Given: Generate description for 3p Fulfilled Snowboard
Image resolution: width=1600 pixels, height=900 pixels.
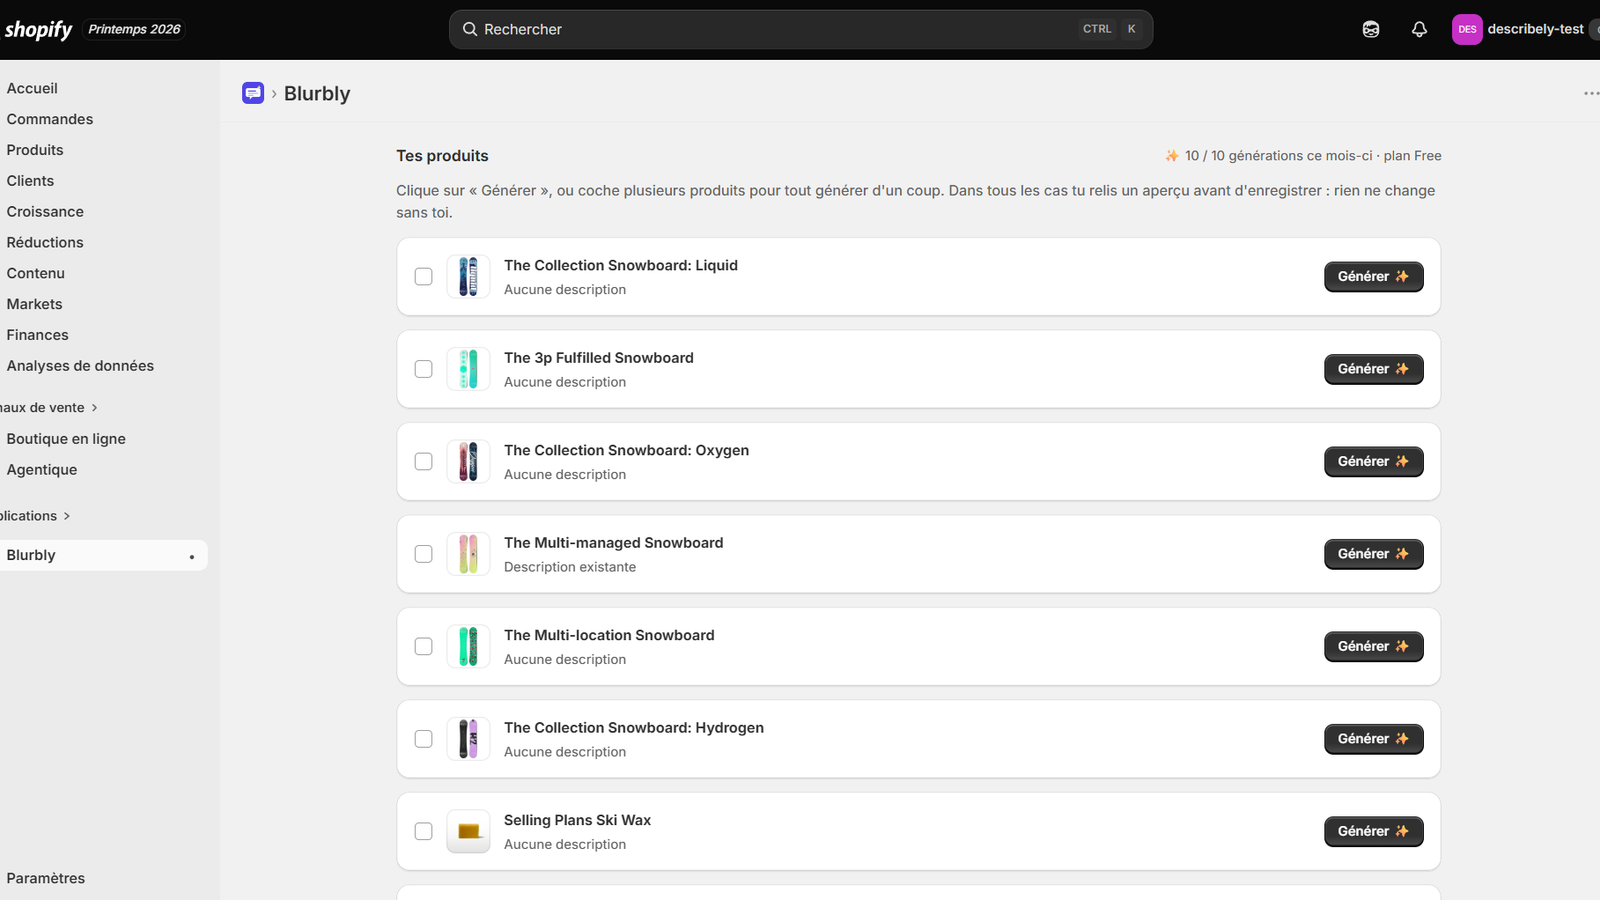Looking at the screenshot, I should point(1374,369).
